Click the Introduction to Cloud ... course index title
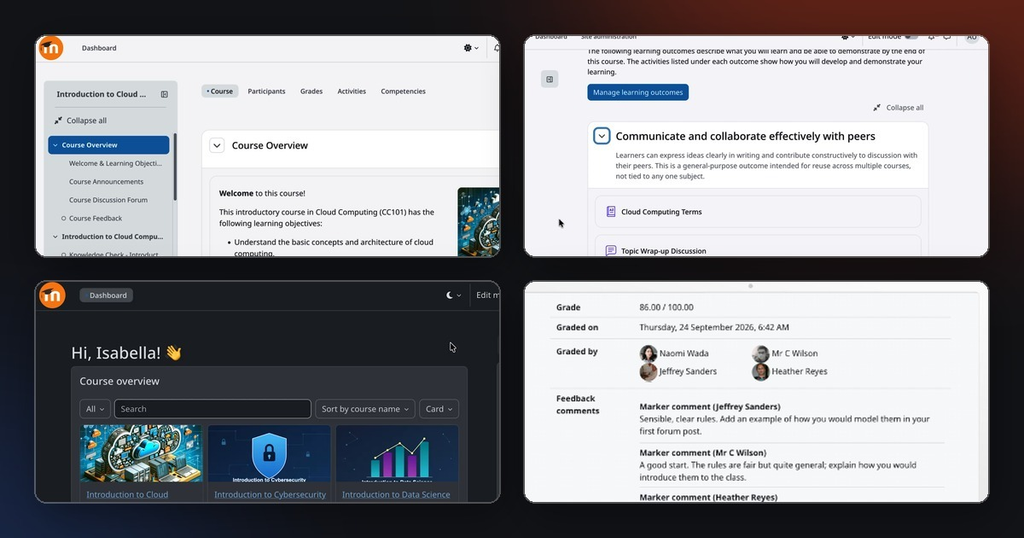This screenshot has height=538, width=1024. (101, 94)
